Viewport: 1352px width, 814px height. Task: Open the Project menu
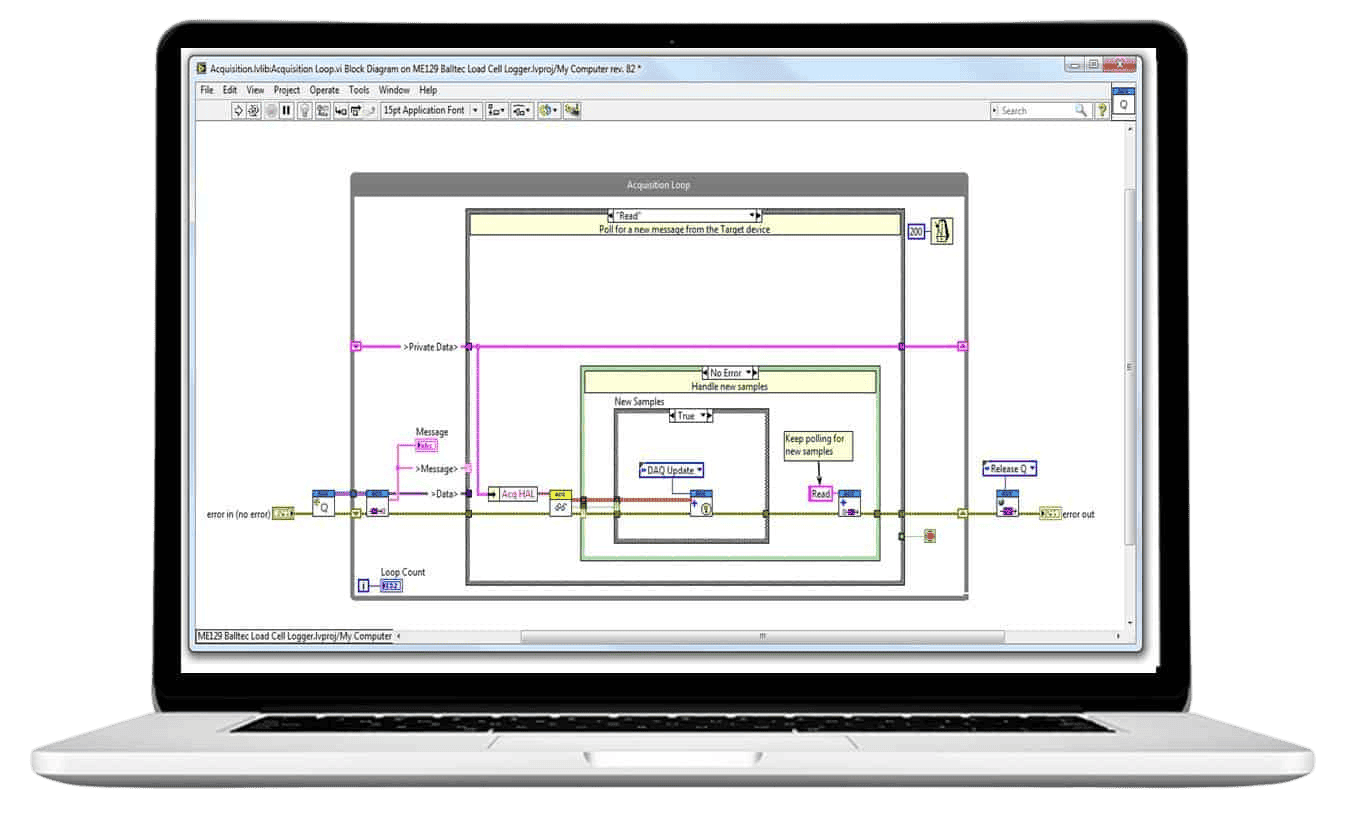pos(287,90)
